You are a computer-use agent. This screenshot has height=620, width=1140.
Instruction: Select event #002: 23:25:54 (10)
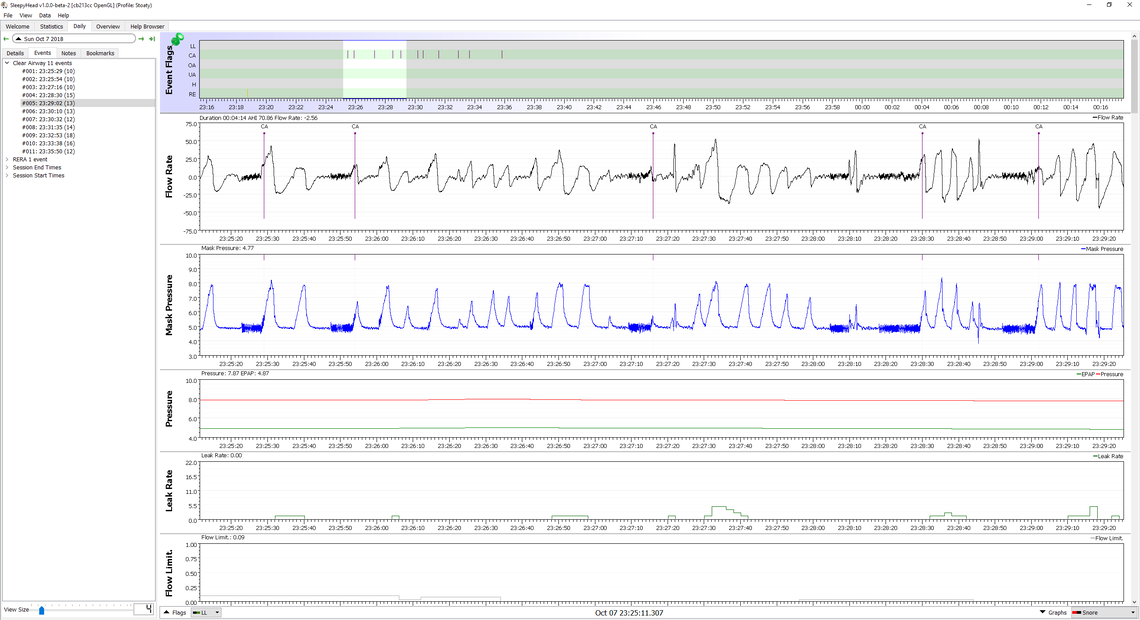[x=48, y=79]
